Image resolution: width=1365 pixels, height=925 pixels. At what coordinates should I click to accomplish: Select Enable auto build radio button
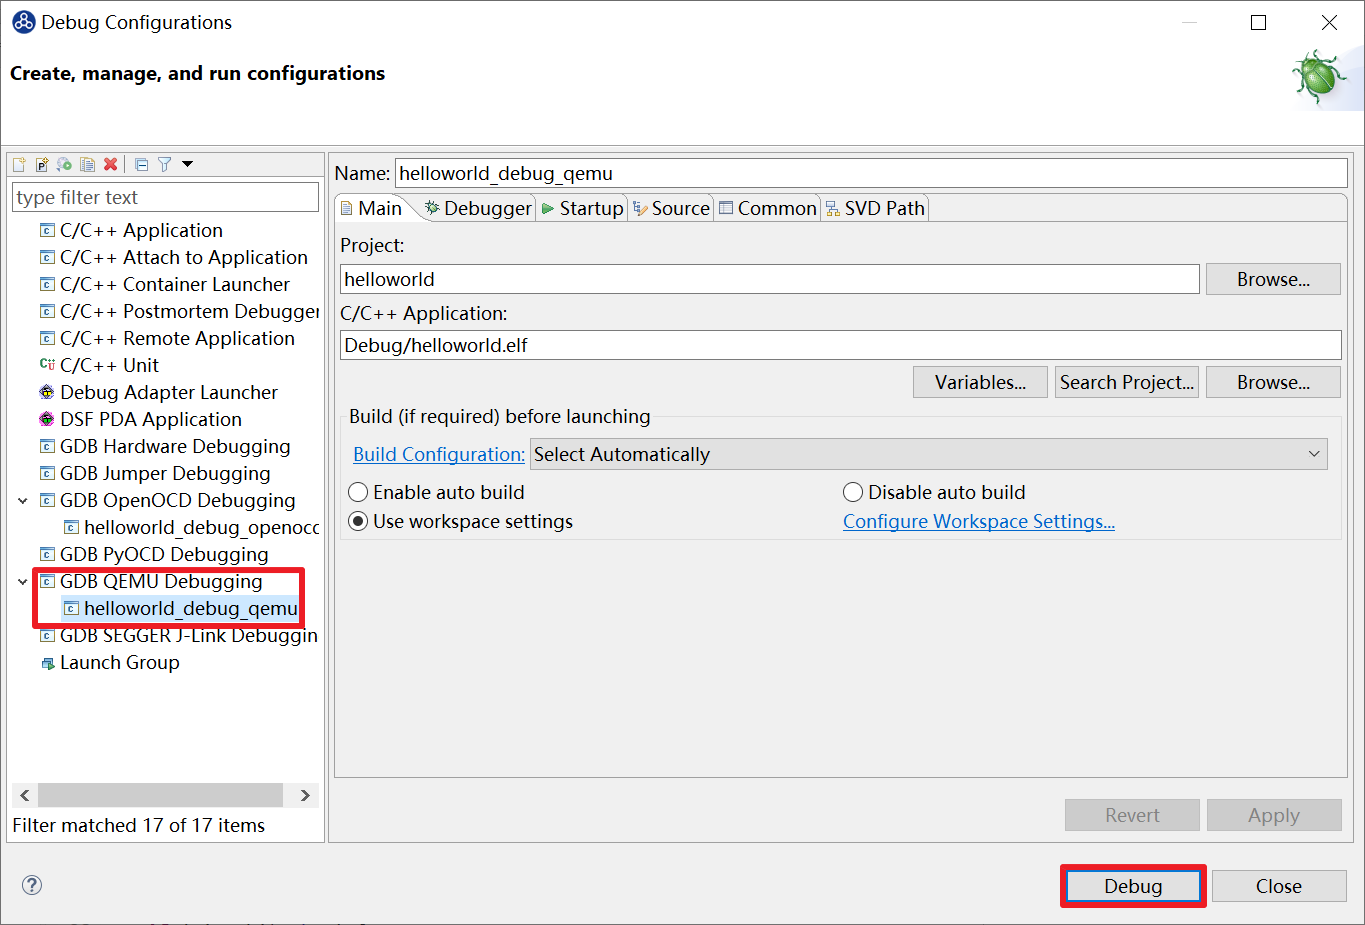(x=358, y=492)
